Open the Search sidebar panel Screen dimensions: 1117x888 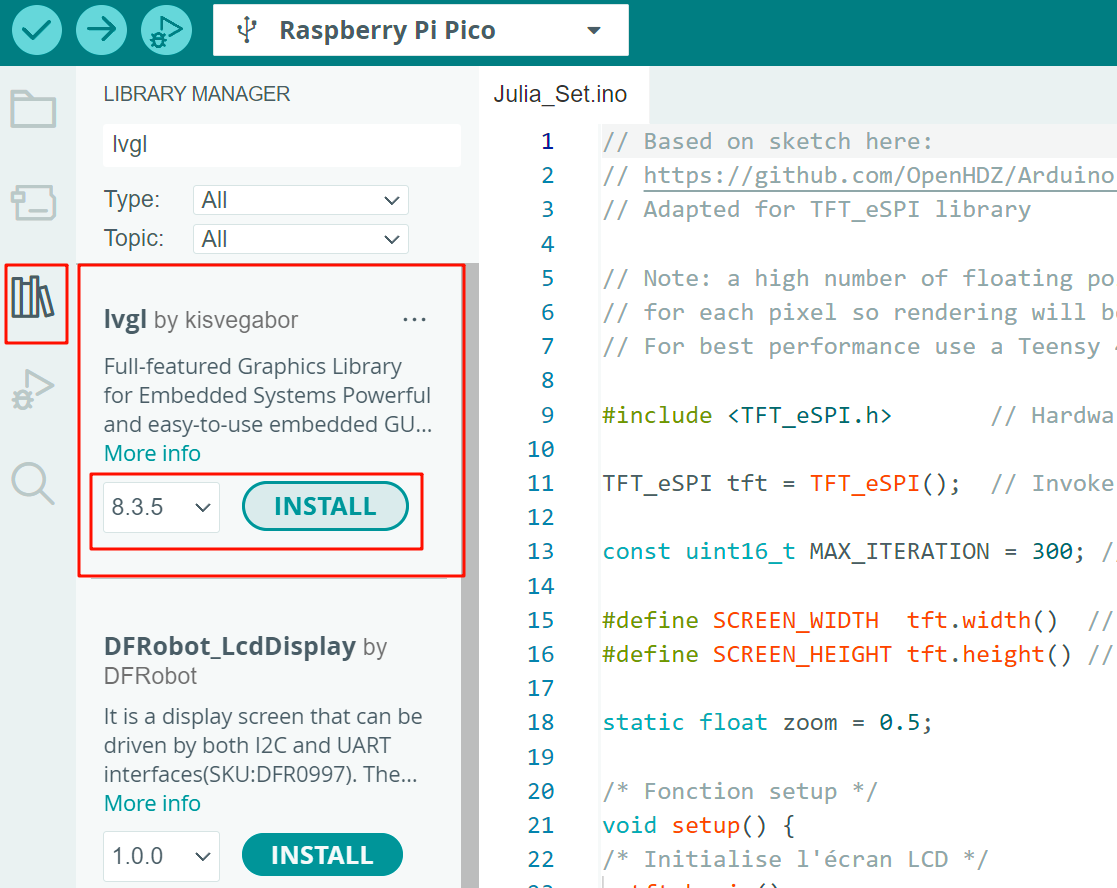(x=33, y=484)
